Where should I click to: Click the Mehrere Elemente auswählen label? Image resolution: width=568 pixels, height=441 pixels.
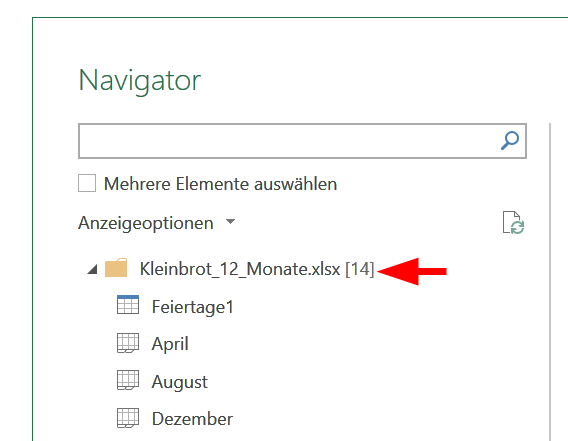coord(221,184)
